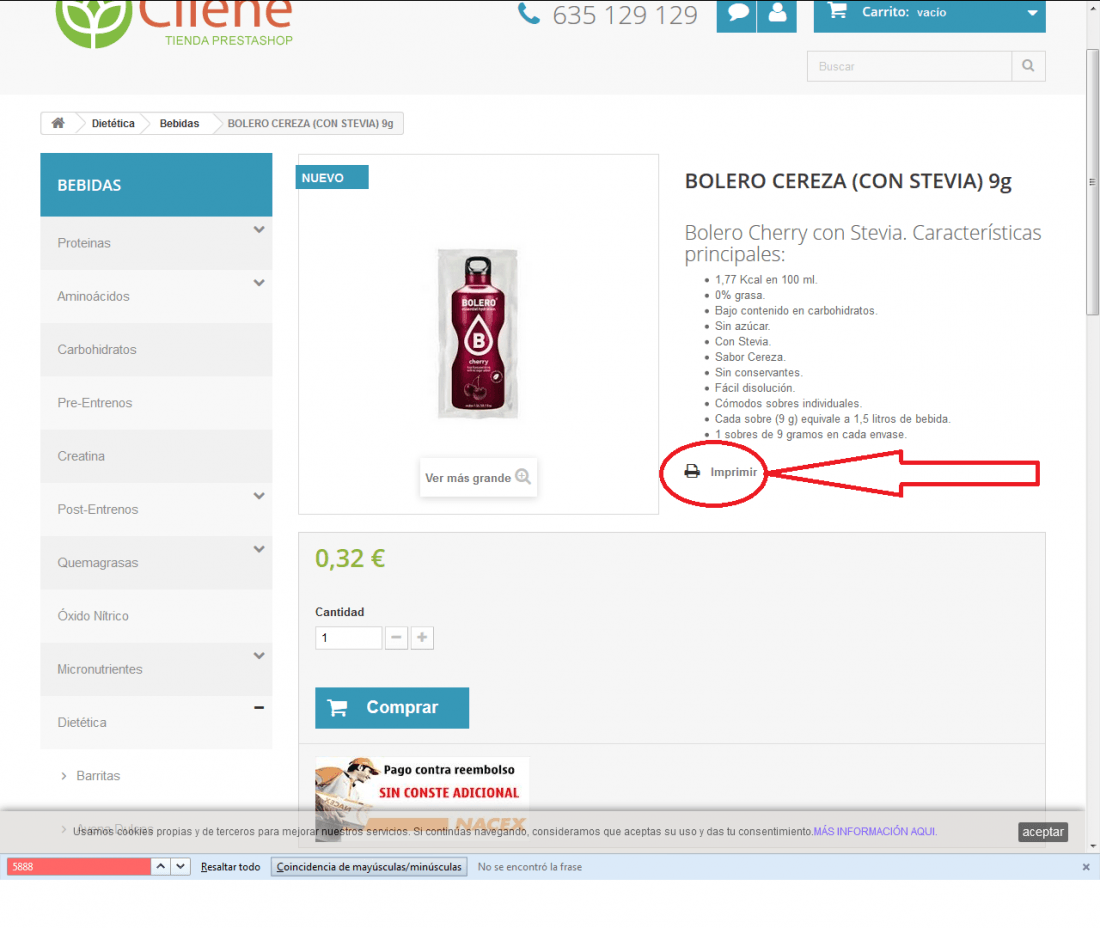Select Aminoácidos category
This screenshot has height=928, width=1100.
(x=93, y=296)
